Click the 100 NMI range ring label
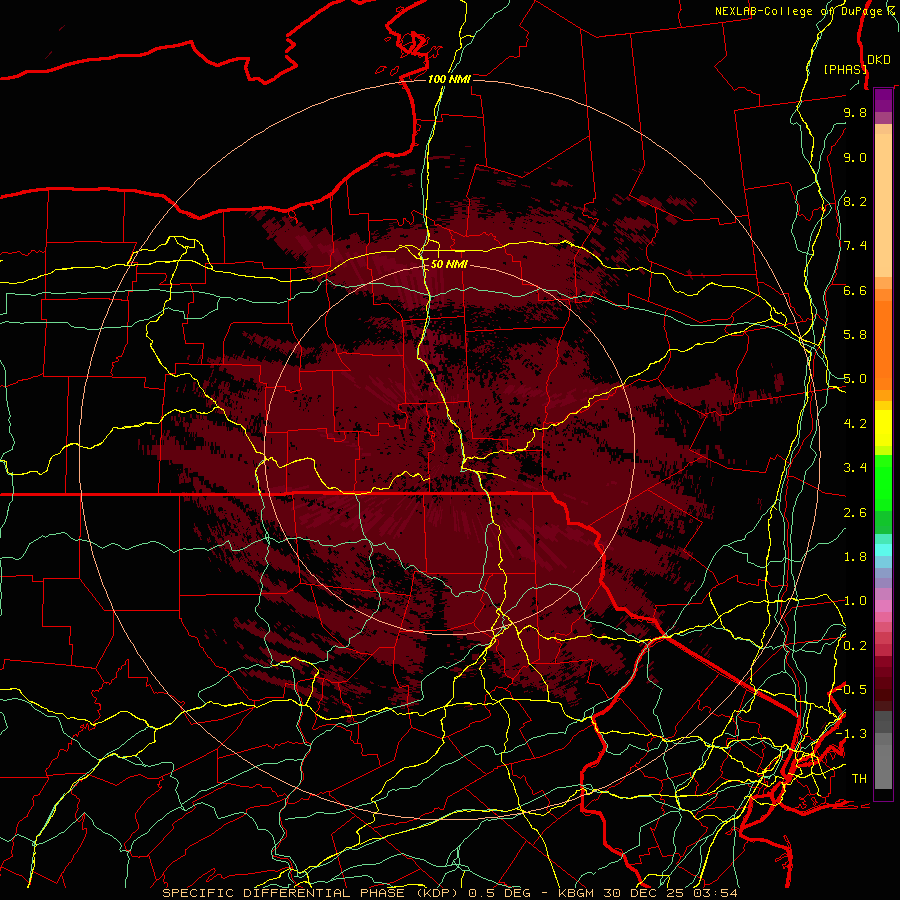This screenshot has height=900, width=900. tap(449, 79)
